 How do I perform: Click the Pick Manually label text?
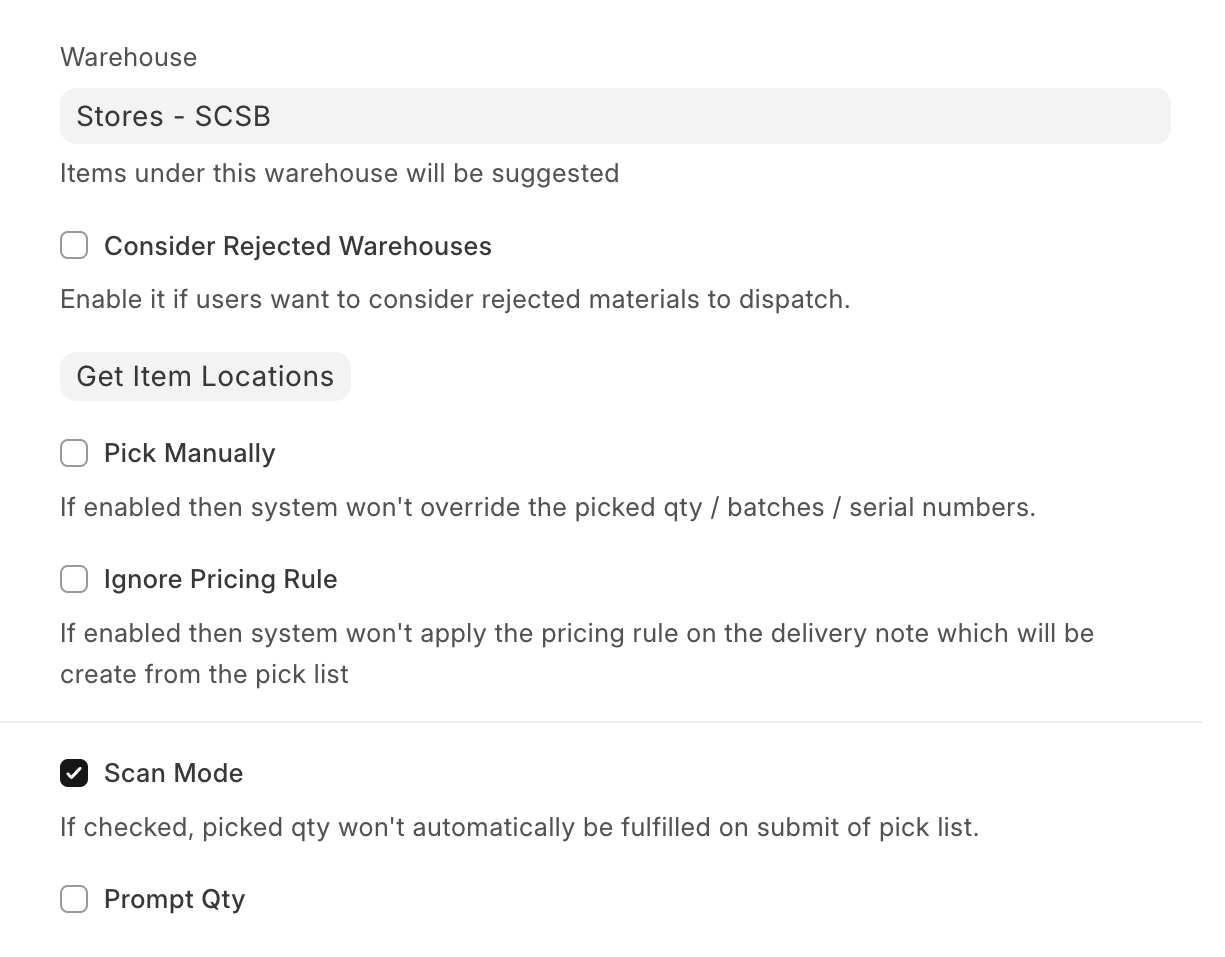click(189, 453)
